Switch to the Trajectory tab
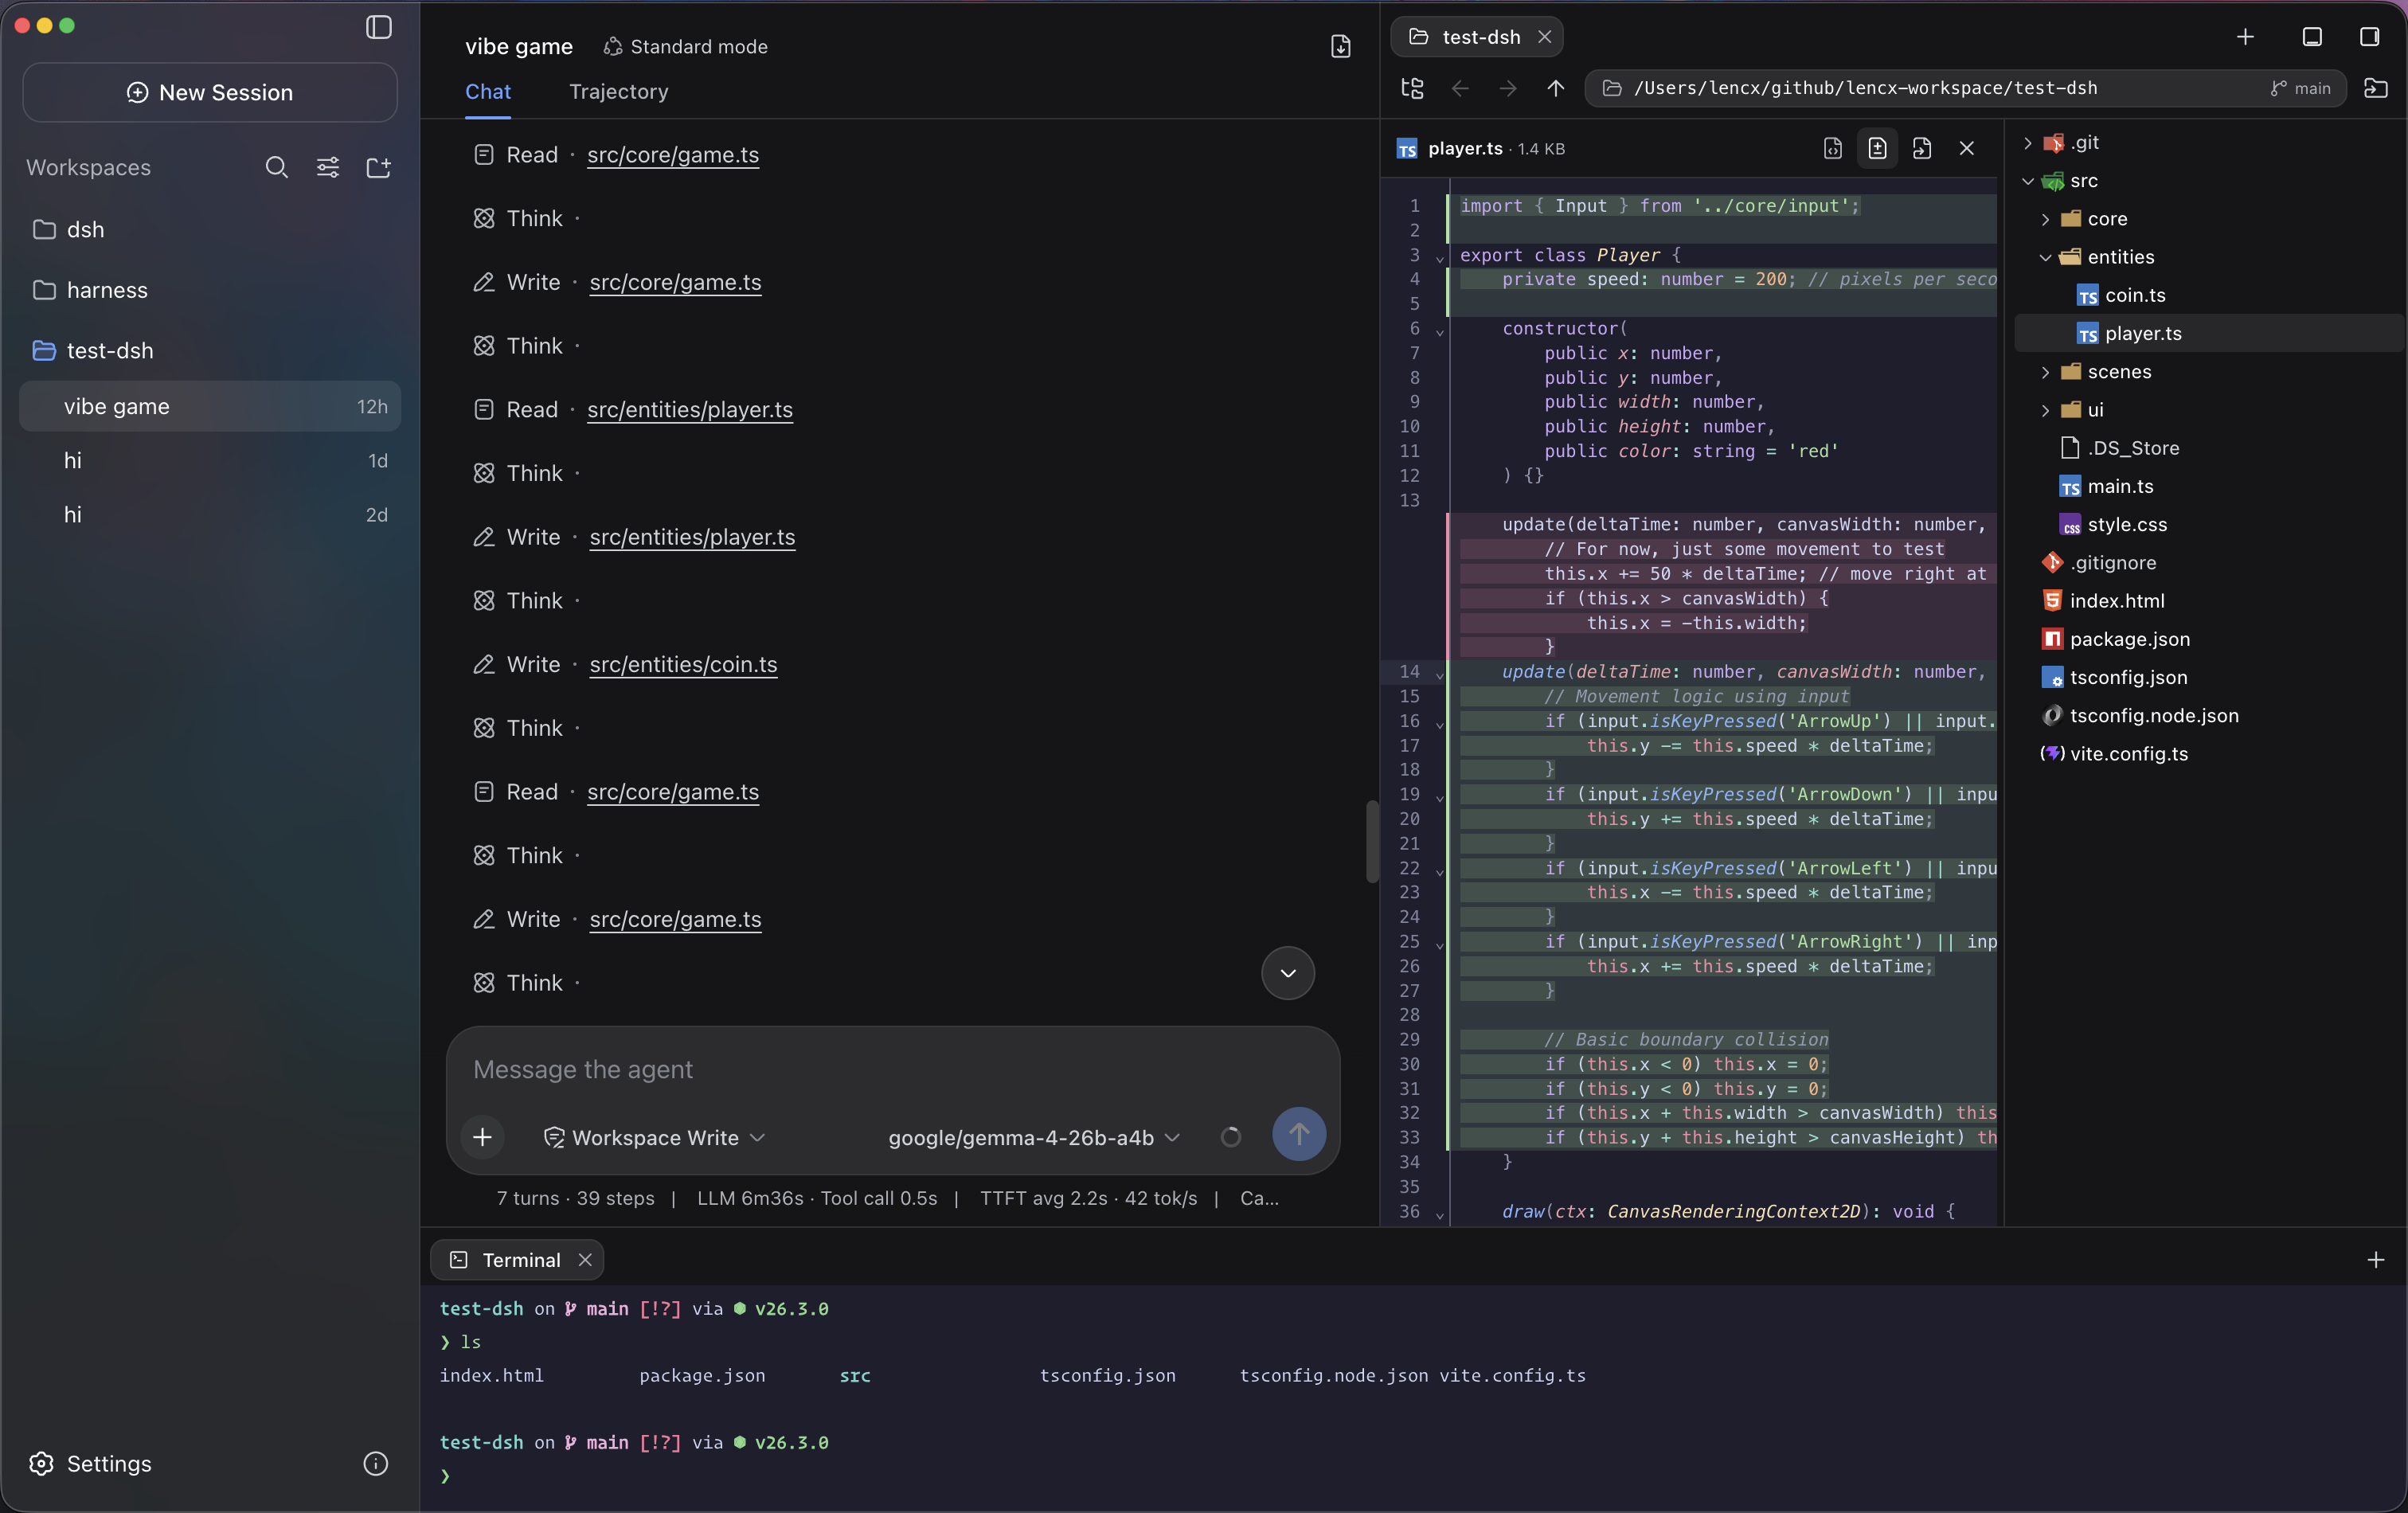The width and height of the screenshot is (2408, 1513). (618, 91)
